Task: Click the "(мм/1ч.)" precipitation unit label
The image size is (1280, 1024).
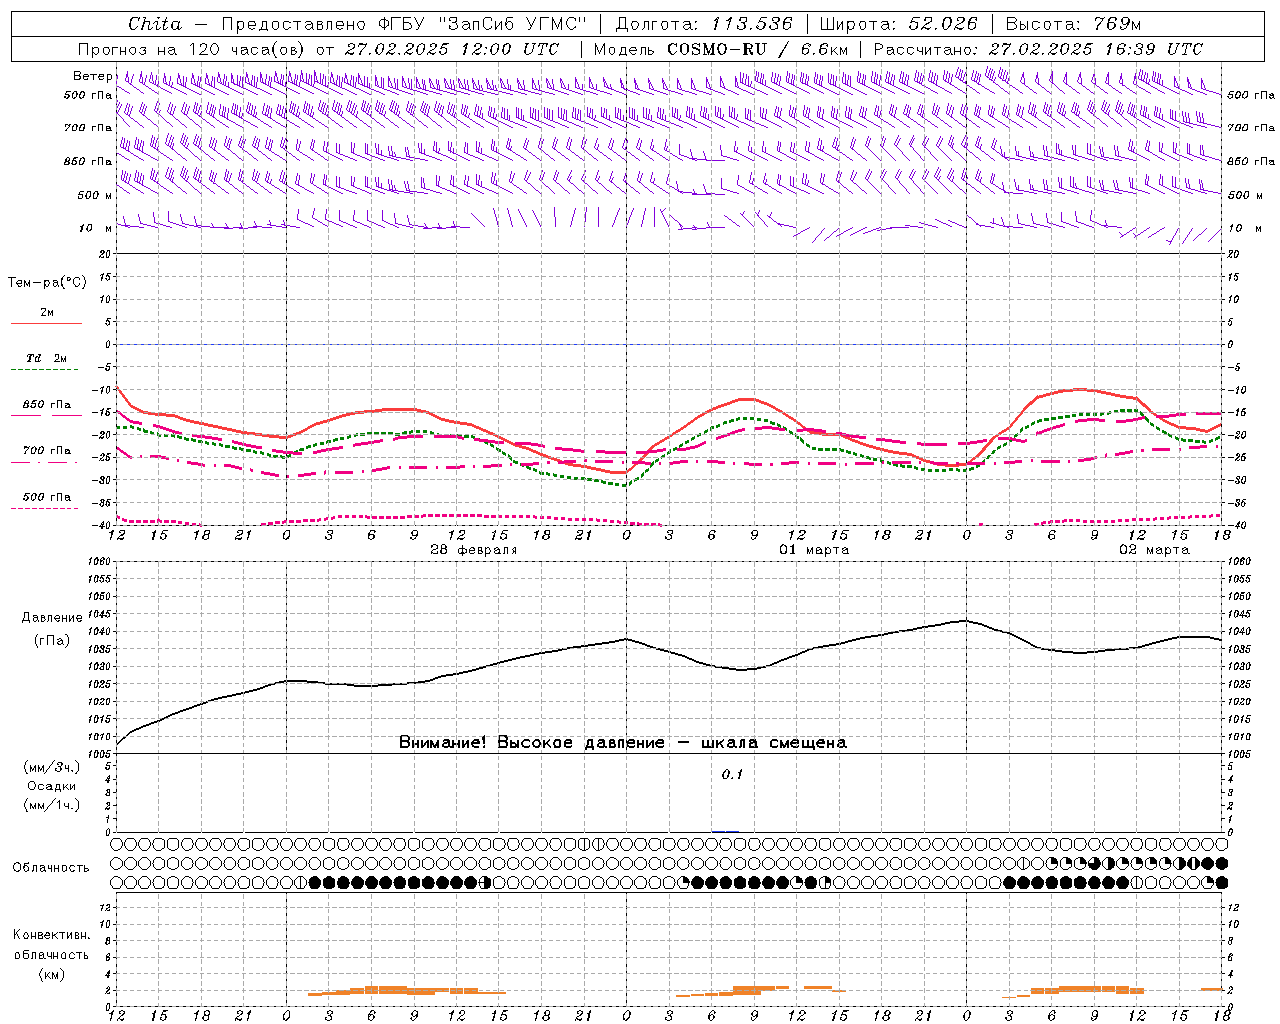Action: pyautogui.click(x=52, y=805)
